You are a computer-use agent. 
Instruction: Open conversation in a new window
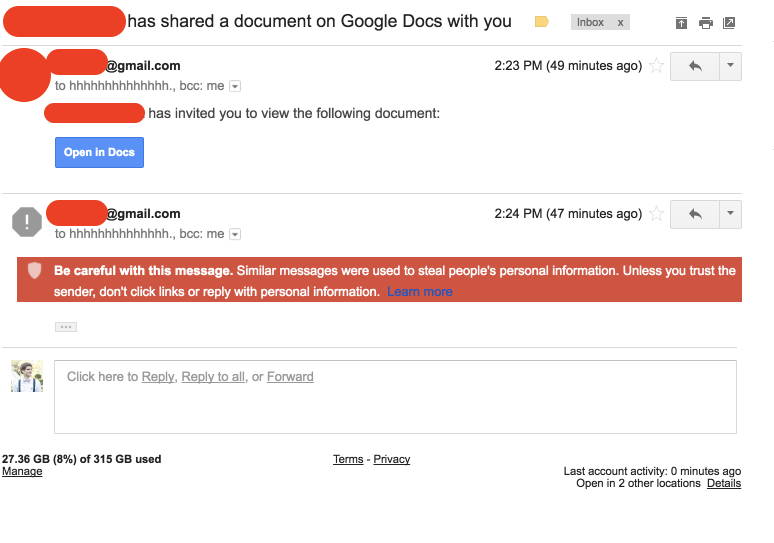729,23
